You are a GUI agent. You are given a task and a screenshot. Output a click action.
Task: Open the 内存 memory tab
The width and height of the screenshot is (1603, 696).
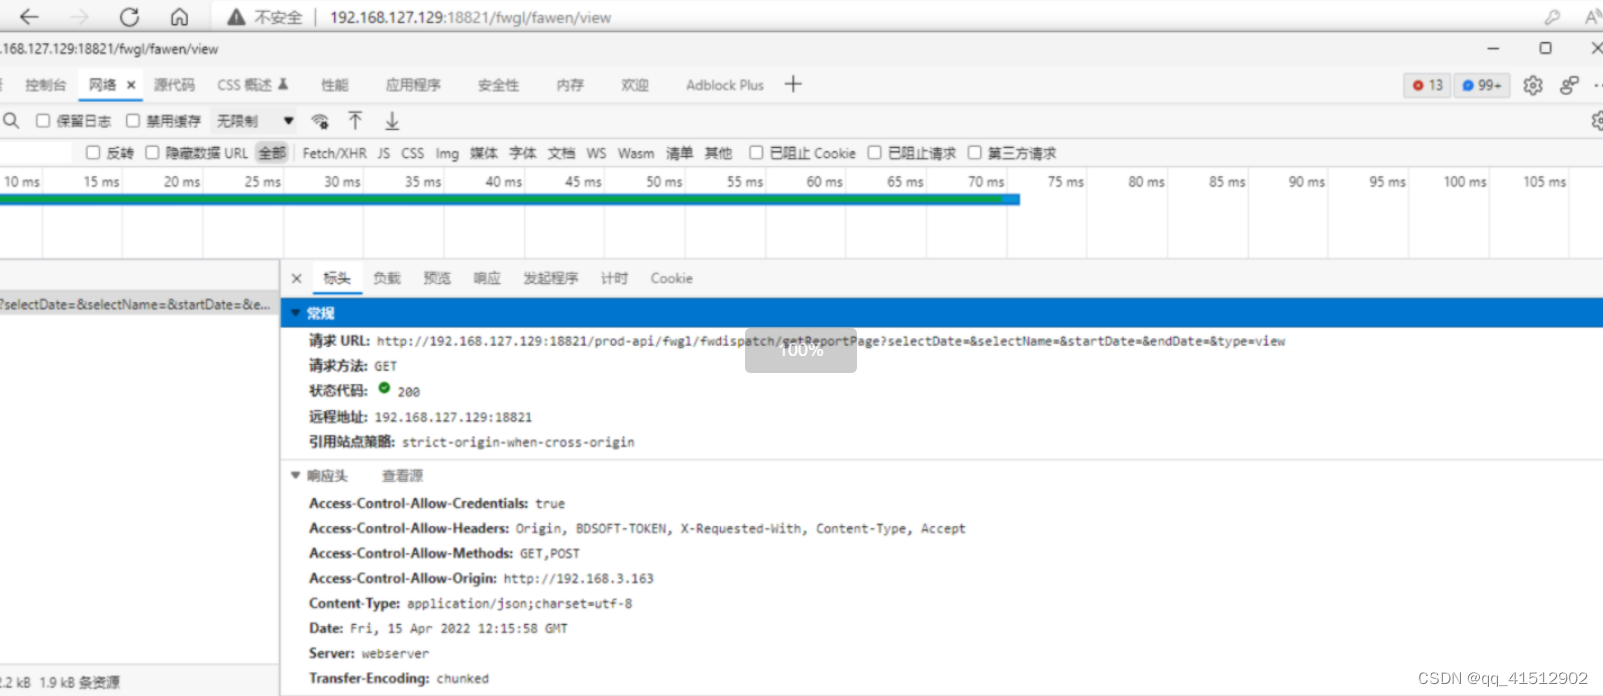pyautogui.click(x=570, y=85)
